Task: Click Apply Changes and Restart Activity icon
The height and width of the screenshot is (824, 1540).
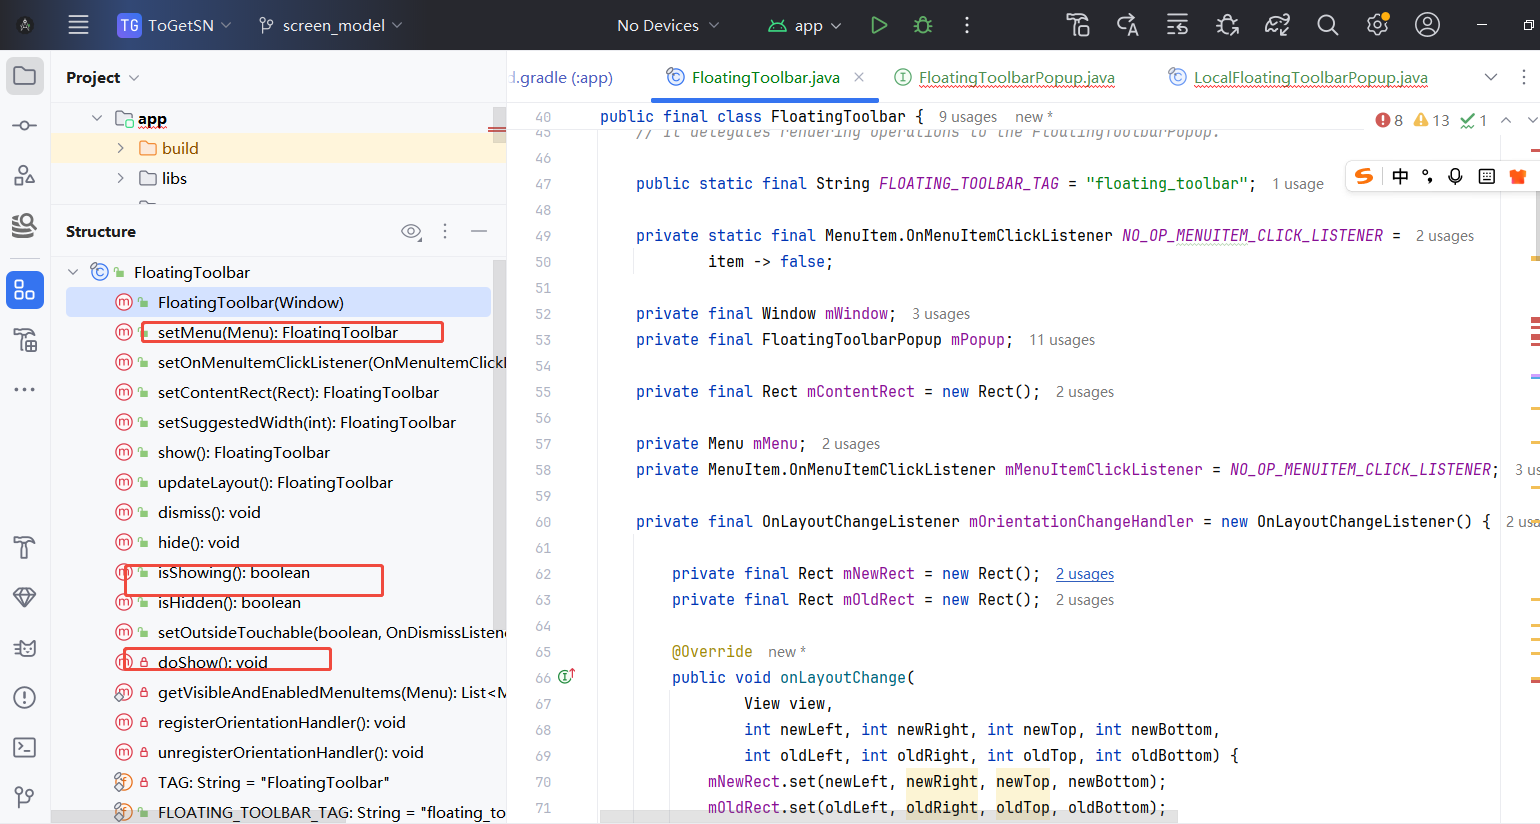Action: 1128,25
